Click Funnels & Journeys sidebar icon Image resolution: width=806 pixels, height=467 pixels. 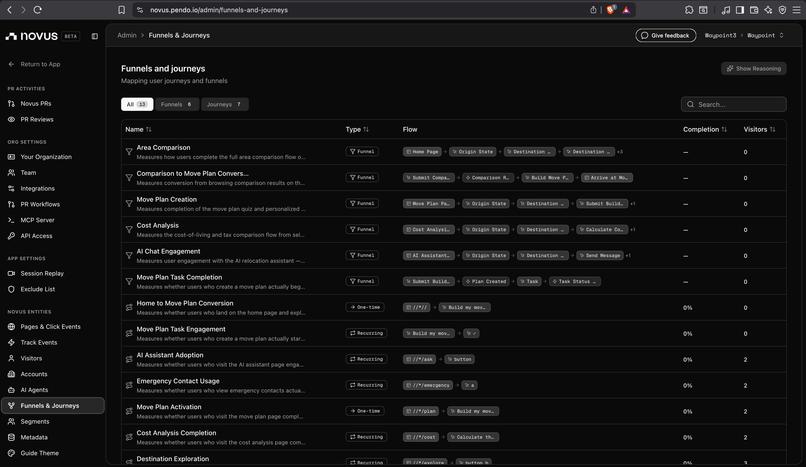(11, 405)
